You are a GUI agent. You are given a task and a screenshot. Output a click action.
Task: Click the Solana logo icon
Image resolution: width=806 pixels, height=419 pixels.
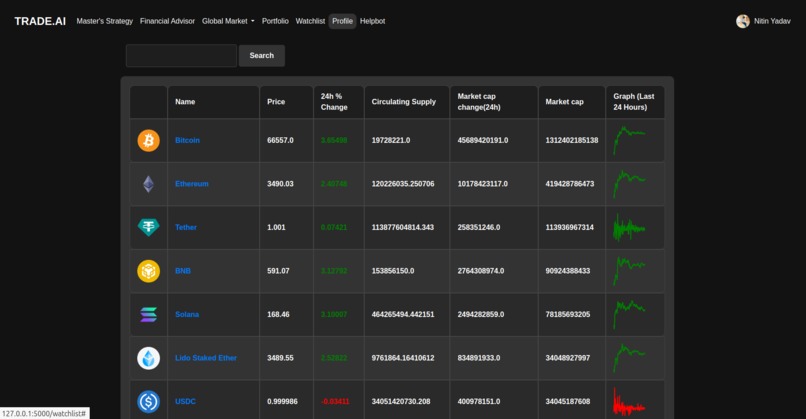tap(149, 315)
